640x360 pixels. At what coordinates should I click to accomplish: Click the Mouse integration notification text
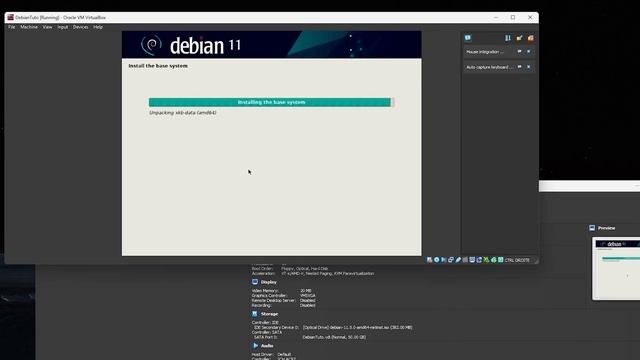point(485,52)
